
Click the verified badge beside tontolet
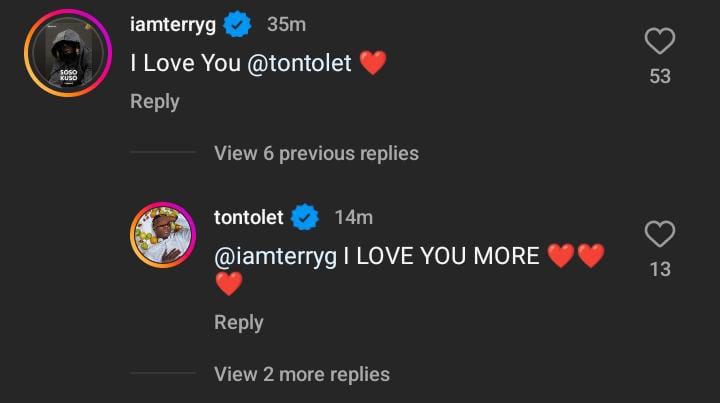(306, 217)
